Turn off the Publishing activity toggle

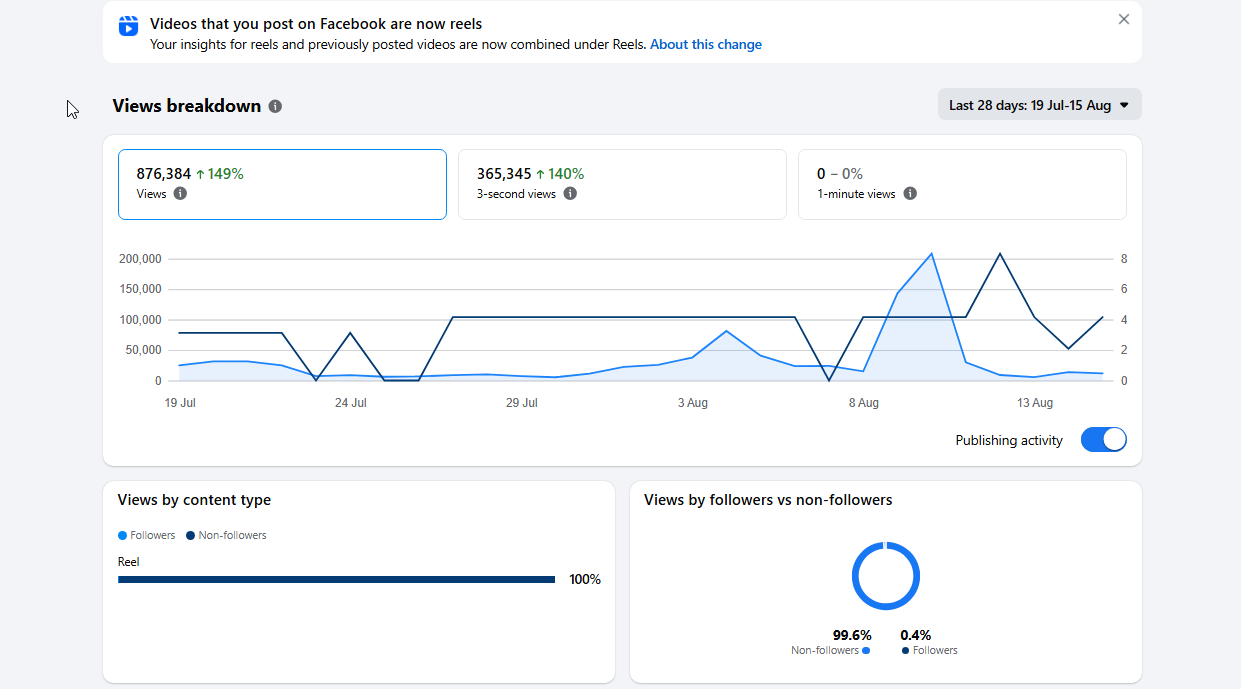(x=1104, y=440)
